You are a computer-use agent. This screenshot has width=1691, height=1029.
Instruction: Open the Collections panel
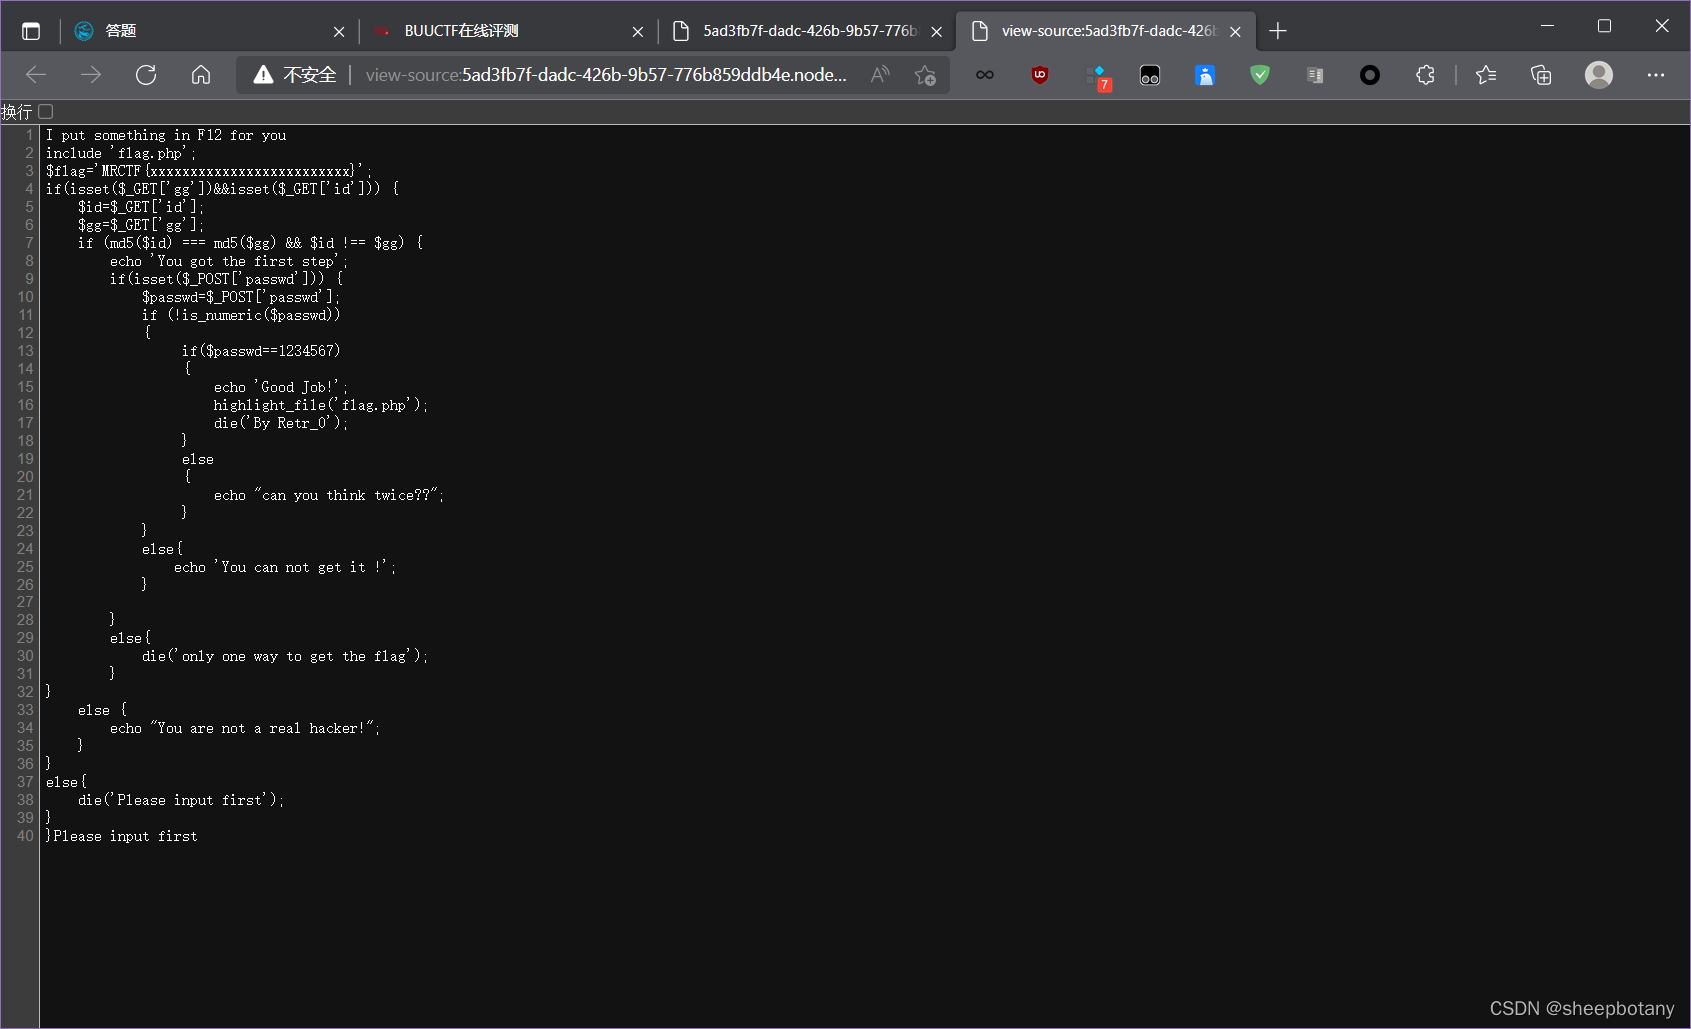tap(1541, 75)
